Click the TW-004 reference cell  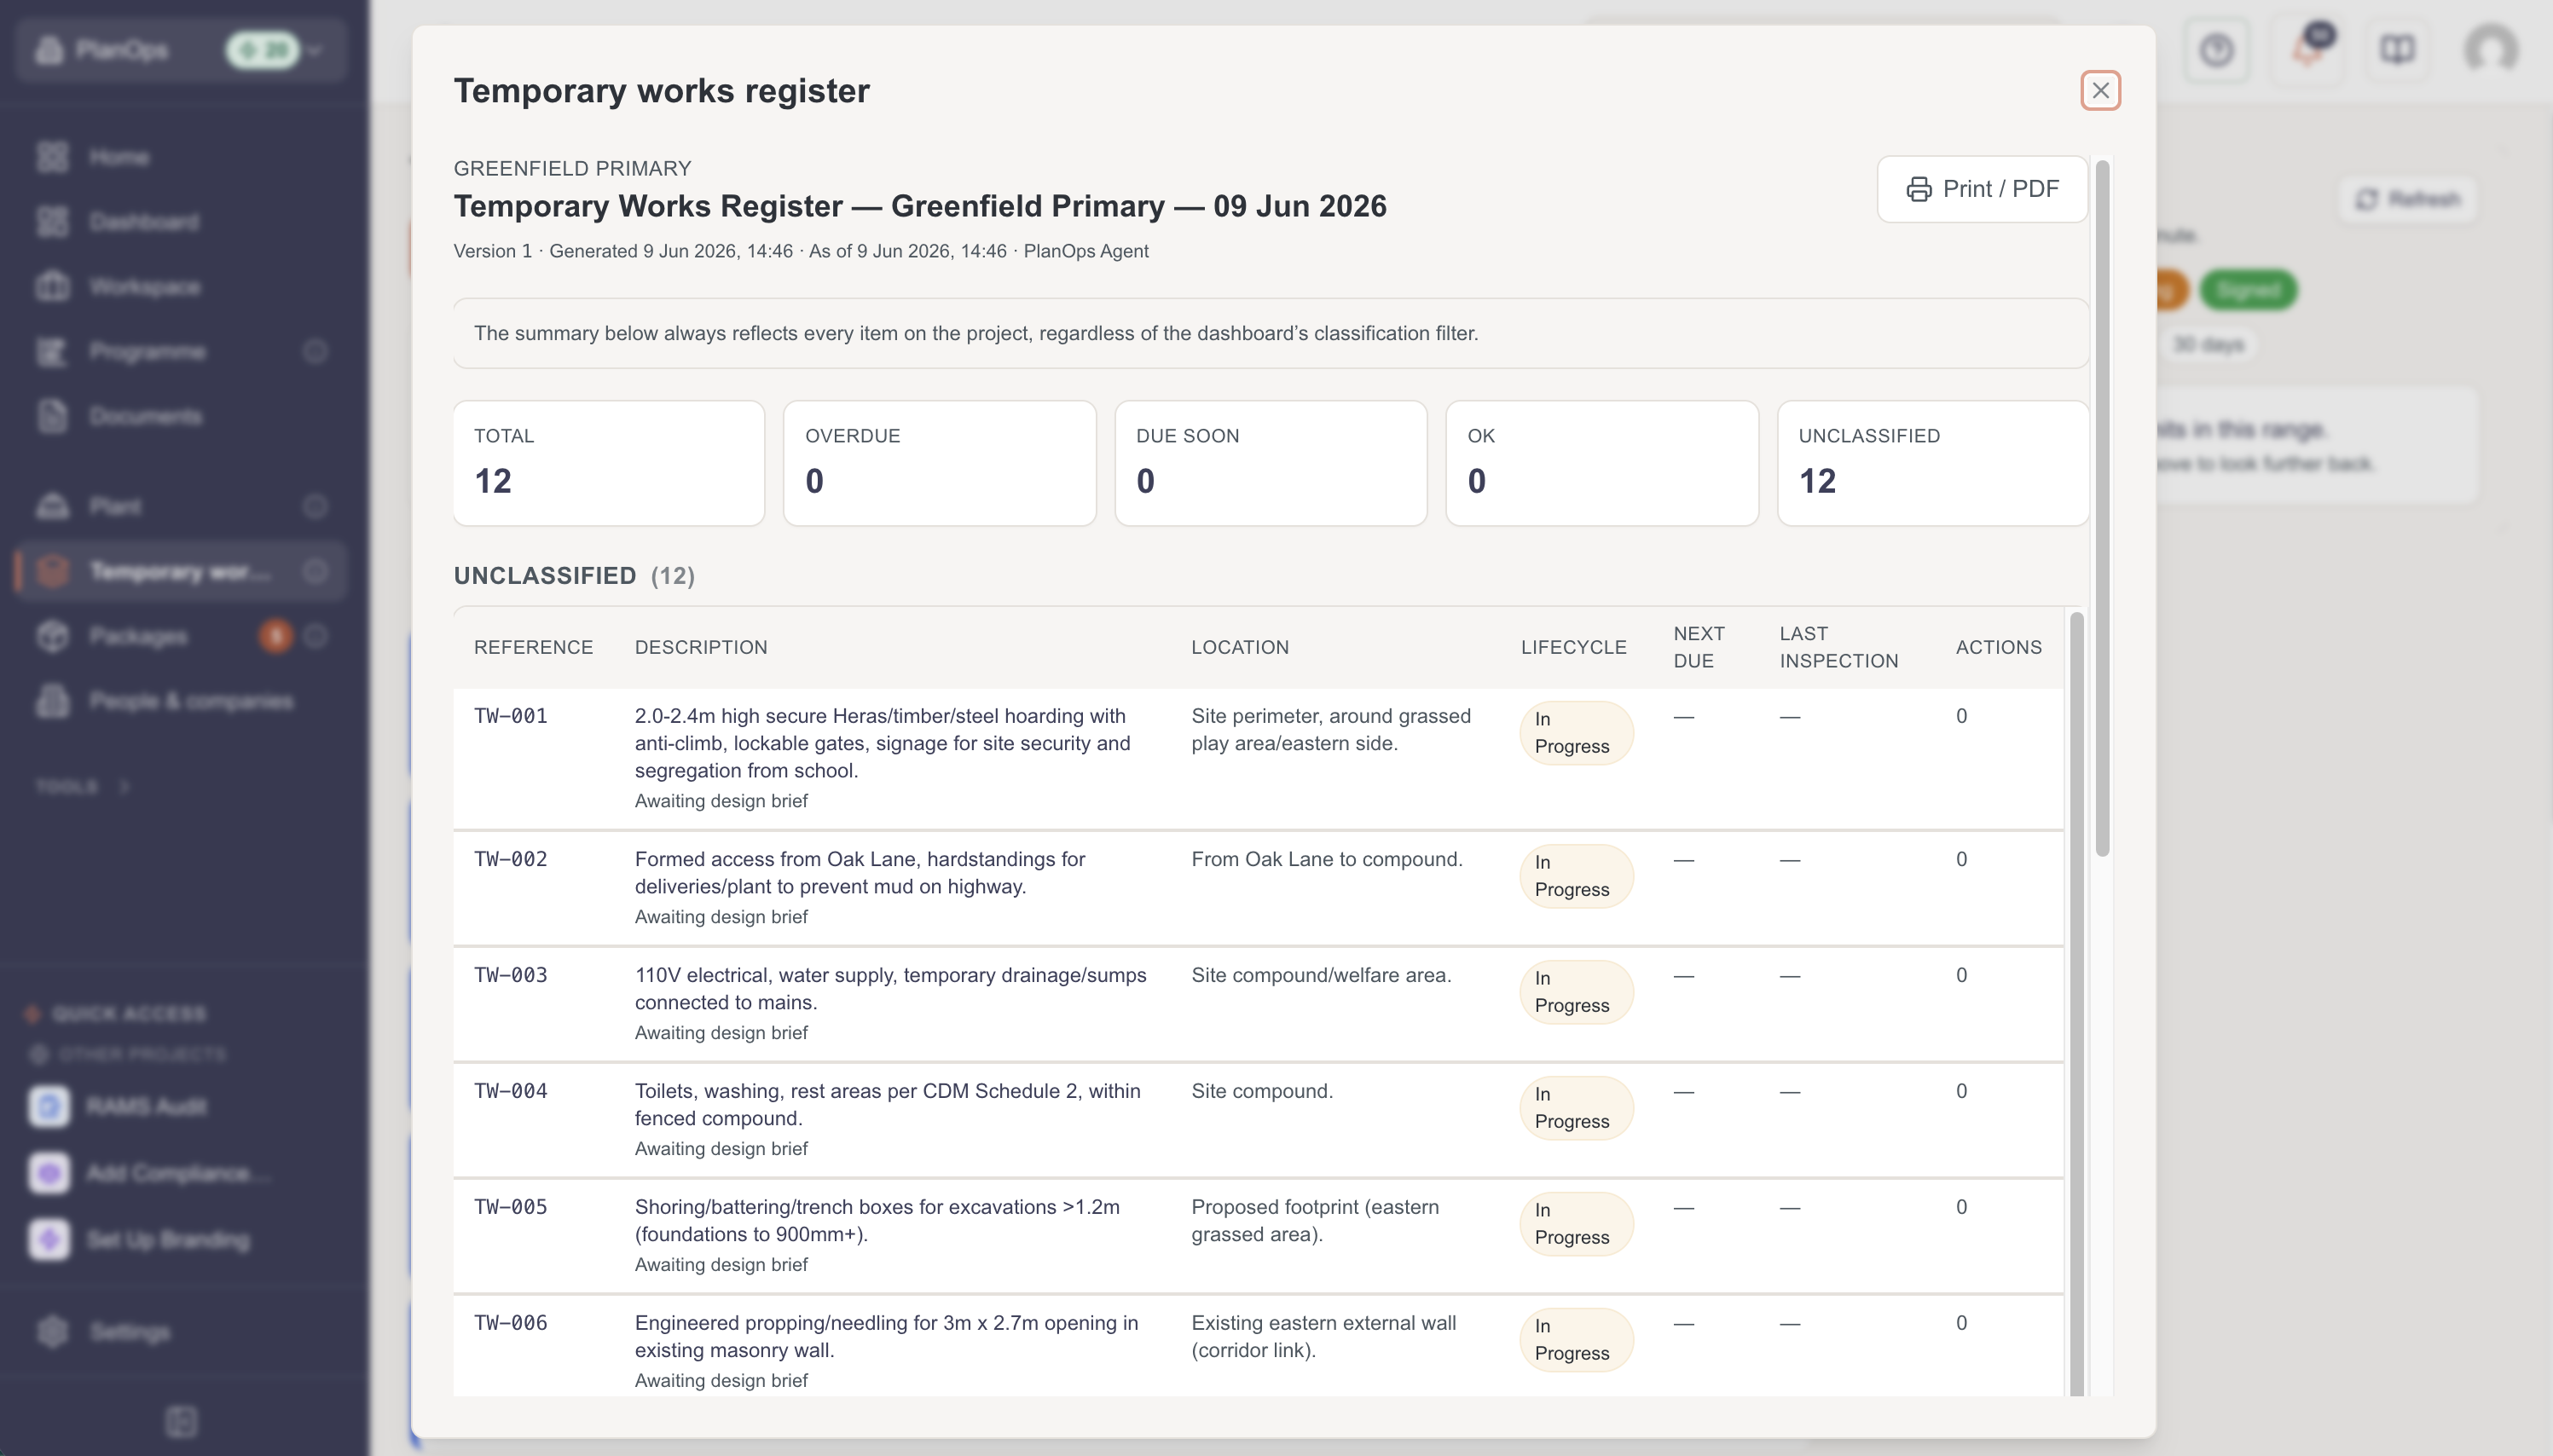pos(511,1091)
